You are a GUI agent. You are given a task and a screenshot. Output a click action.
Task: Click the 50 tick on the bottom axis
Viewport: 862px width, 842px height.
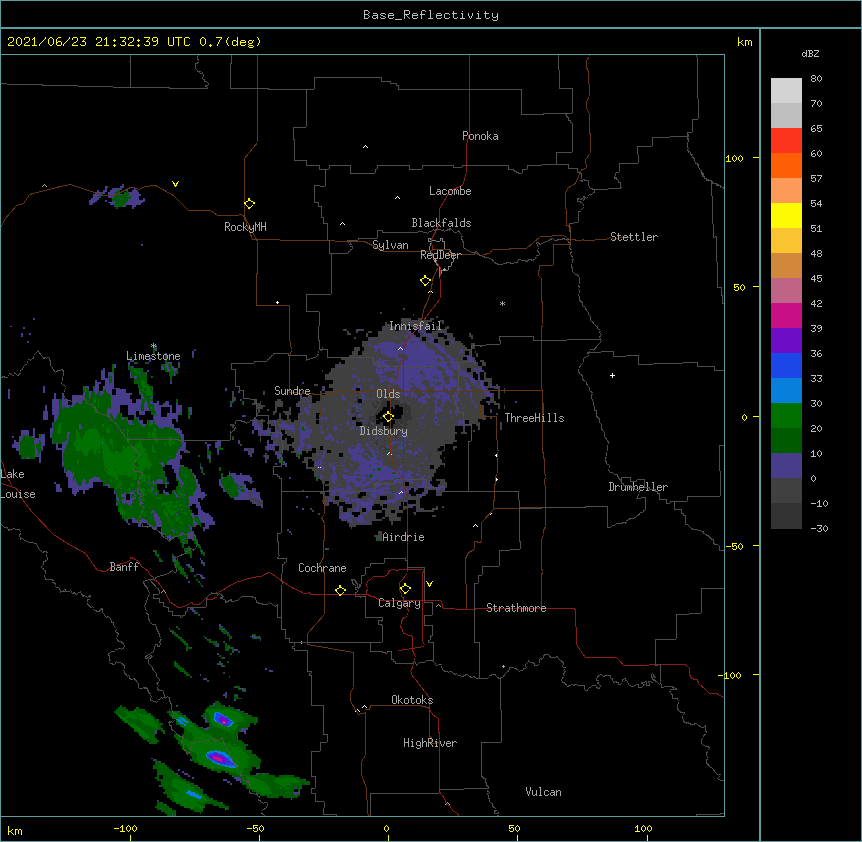(x=514, y=828)
